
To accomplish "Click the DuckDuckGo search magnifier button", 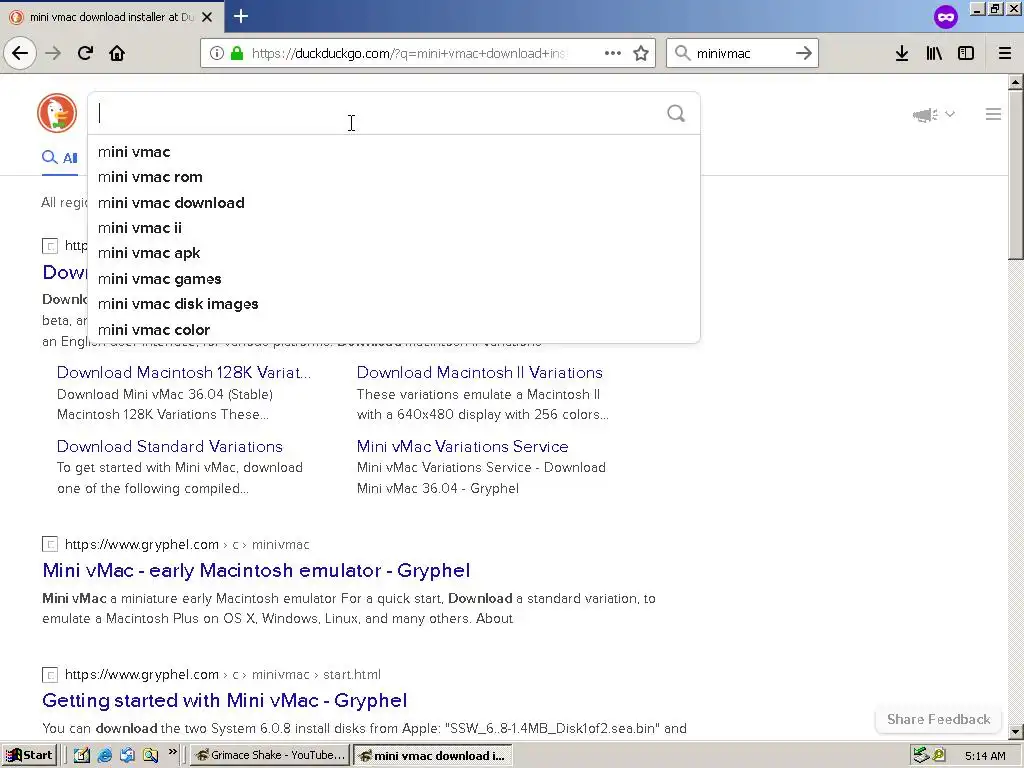I will [x=676, y=114].
